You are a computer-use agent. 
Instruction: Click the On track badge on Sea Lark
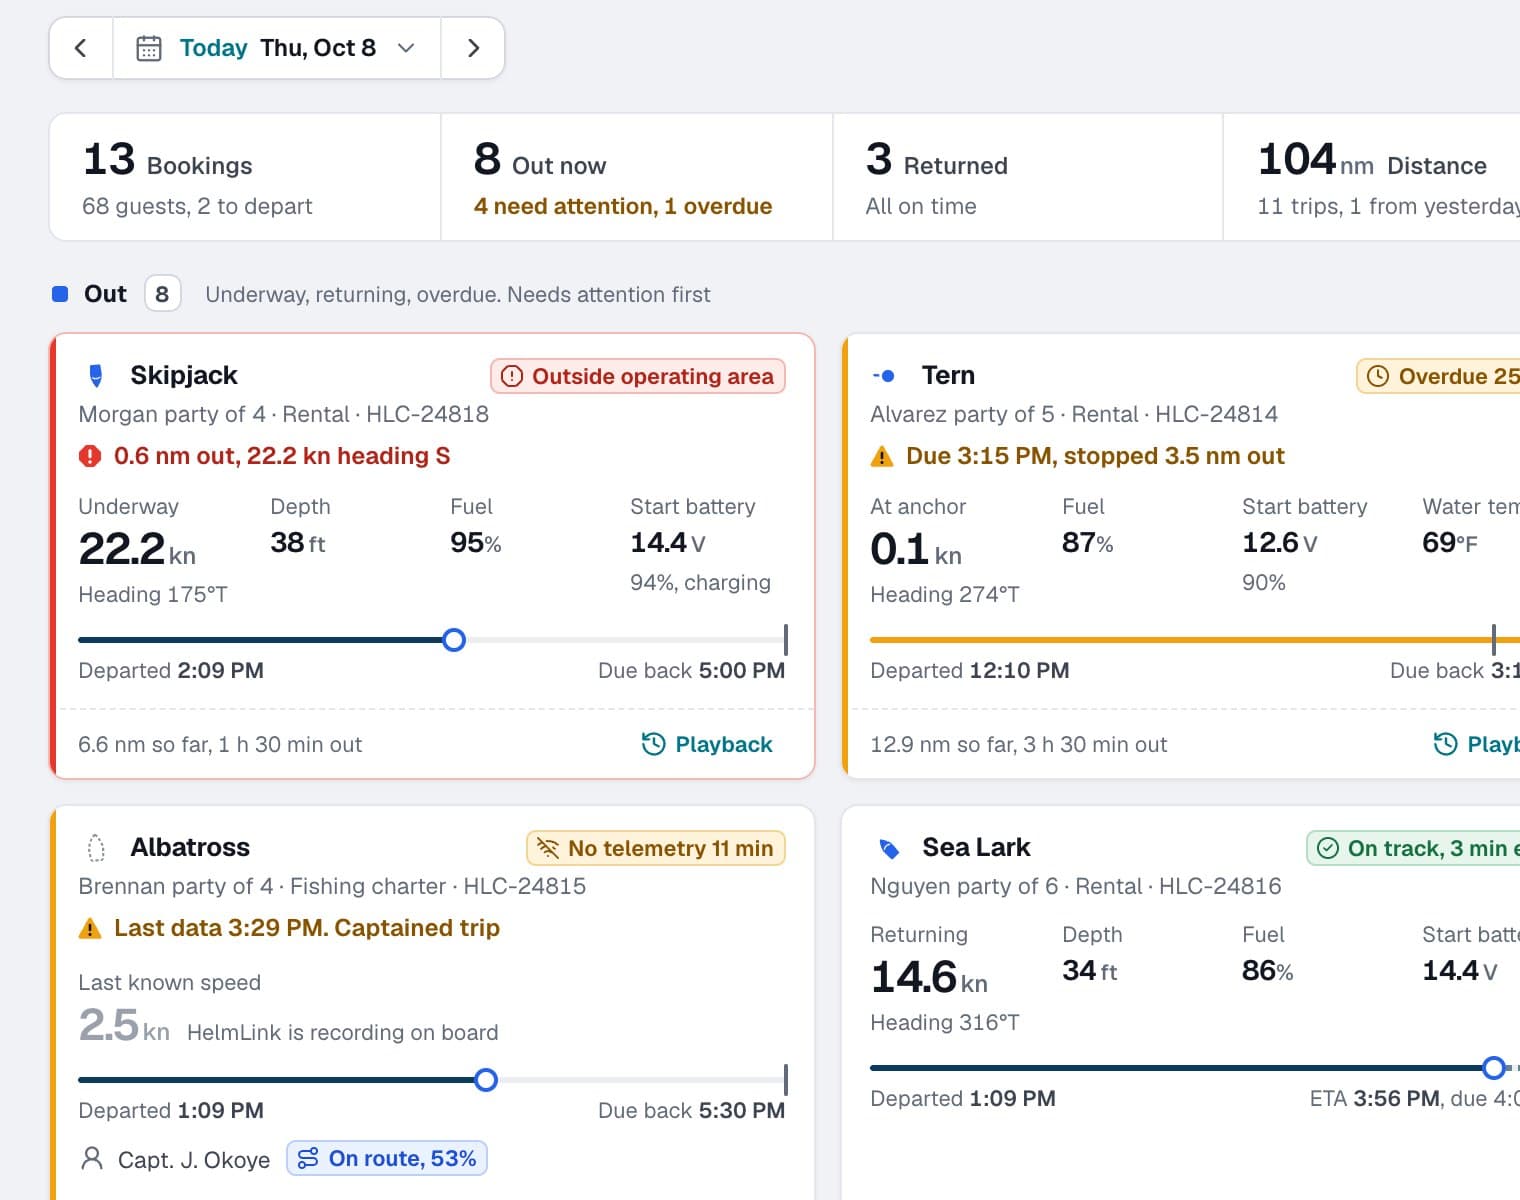[x=1413, y=848]
